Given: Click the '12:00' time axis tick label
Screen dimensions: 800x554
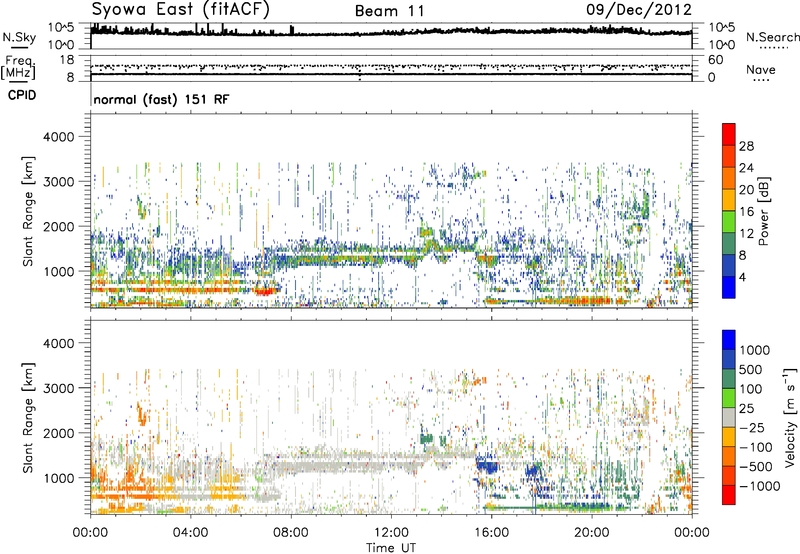Looking at the screenshot, I should 391,533.
